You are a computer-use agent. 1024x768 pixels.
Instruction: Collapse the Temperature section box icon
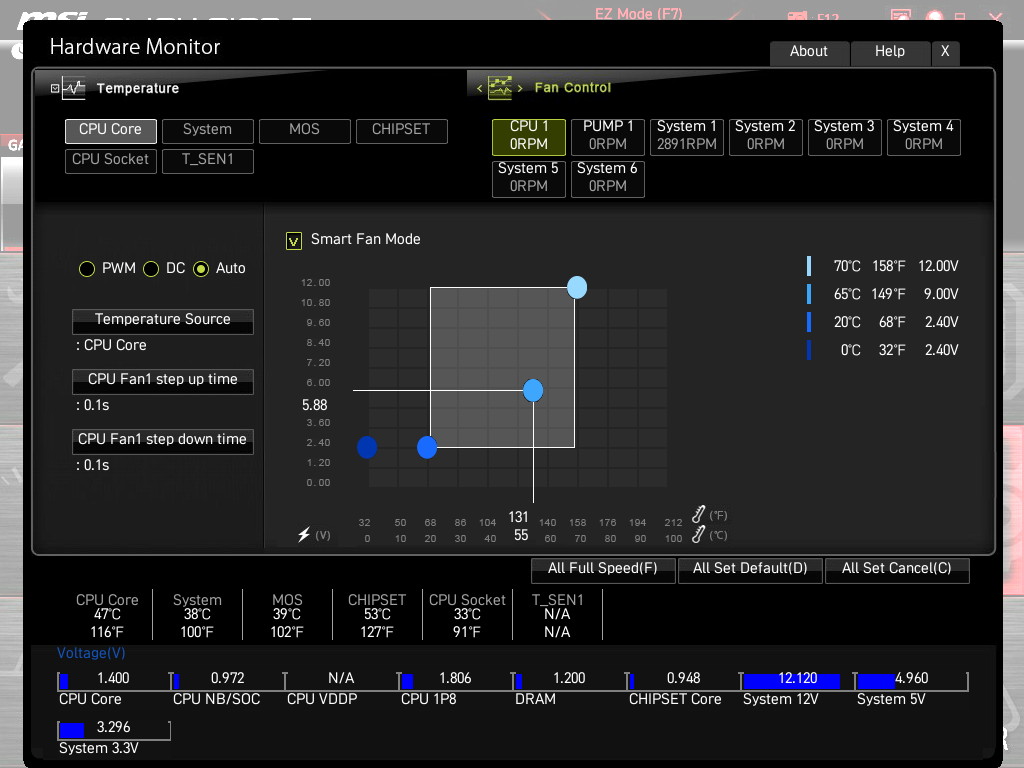coord(55,88)
